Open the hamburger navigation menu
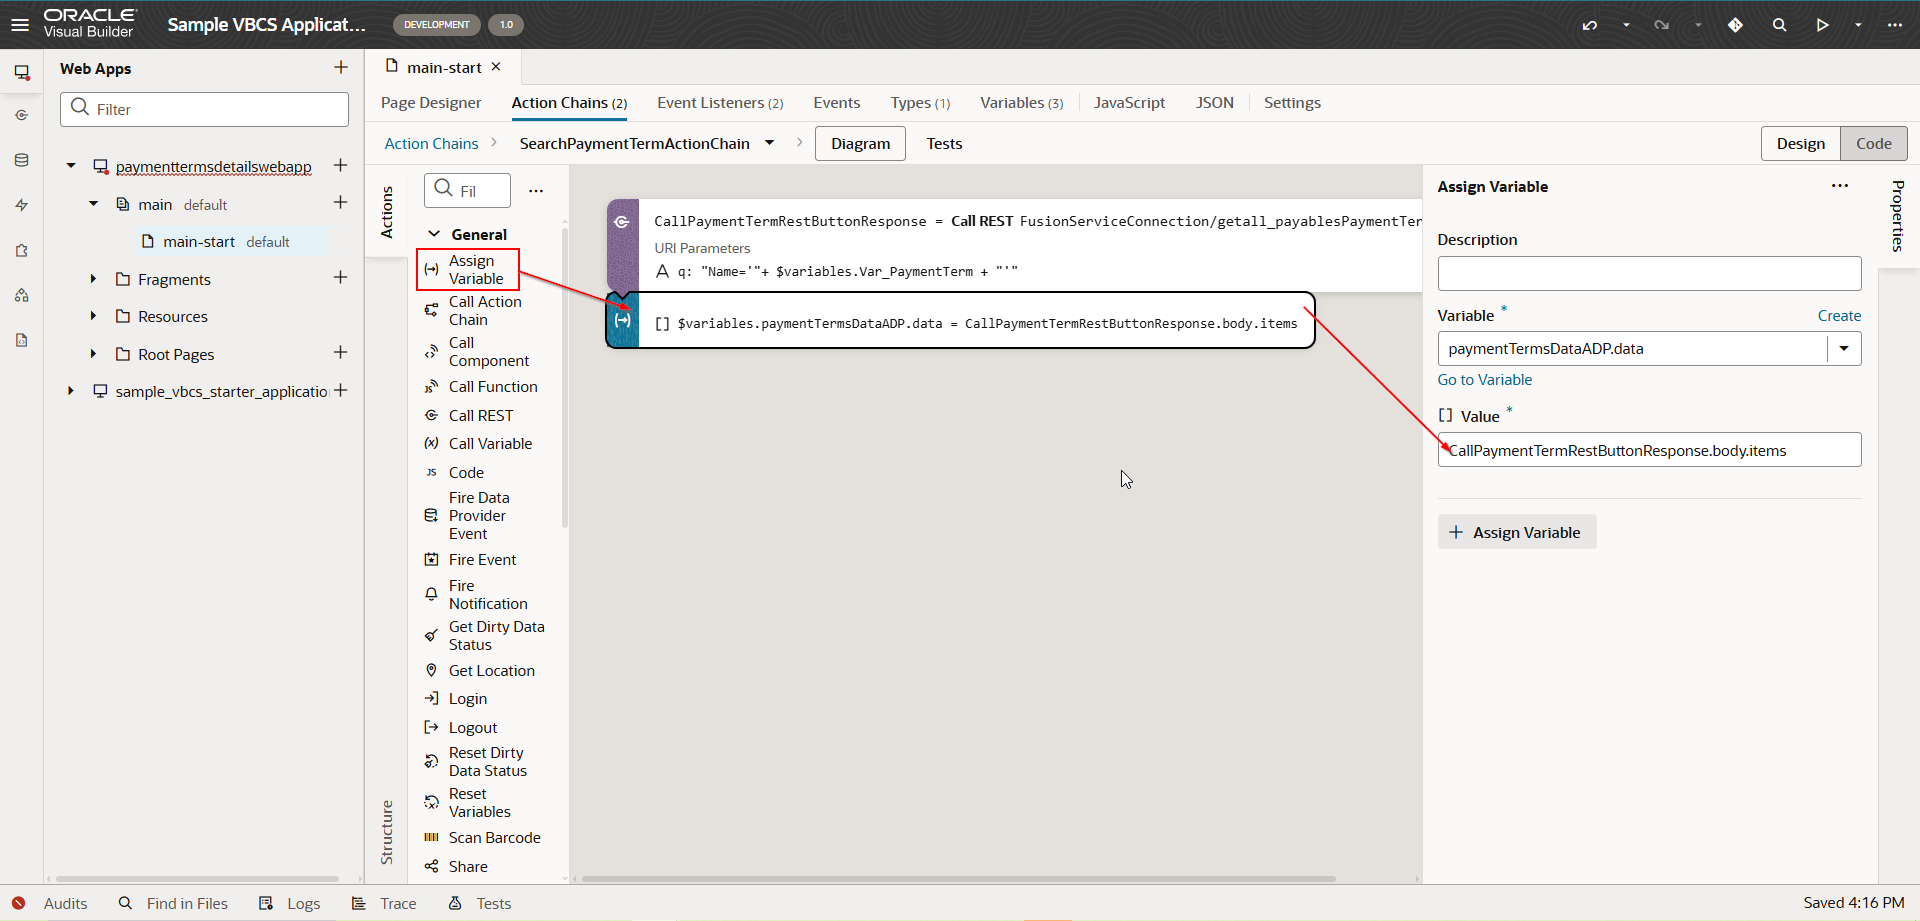Image resolution: width=1920 pixels, height=921 pixels. 20,24
